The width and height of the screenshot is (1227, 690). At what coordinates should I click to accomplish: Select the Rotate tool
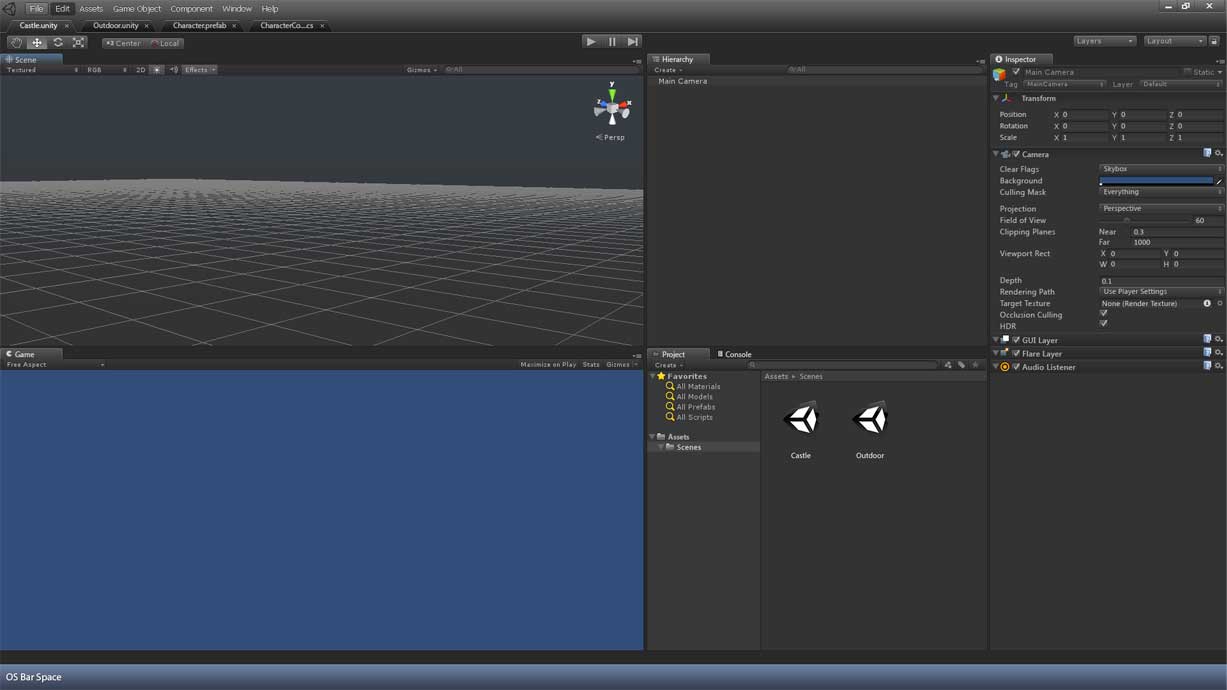(58, 42)
